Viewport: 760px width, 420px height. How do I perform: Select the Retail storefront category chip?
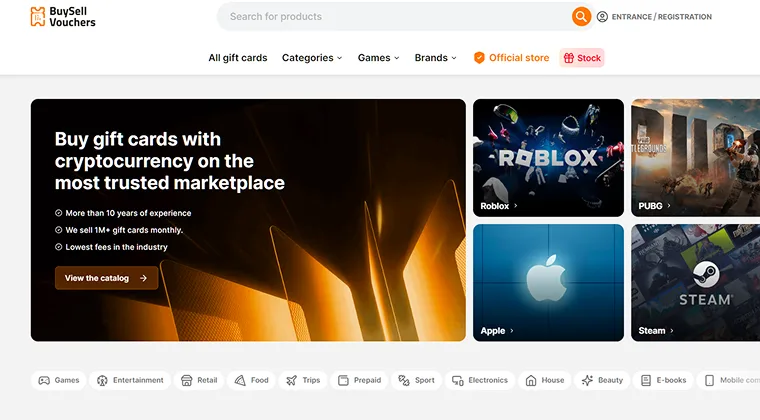(x=197, y=380)
